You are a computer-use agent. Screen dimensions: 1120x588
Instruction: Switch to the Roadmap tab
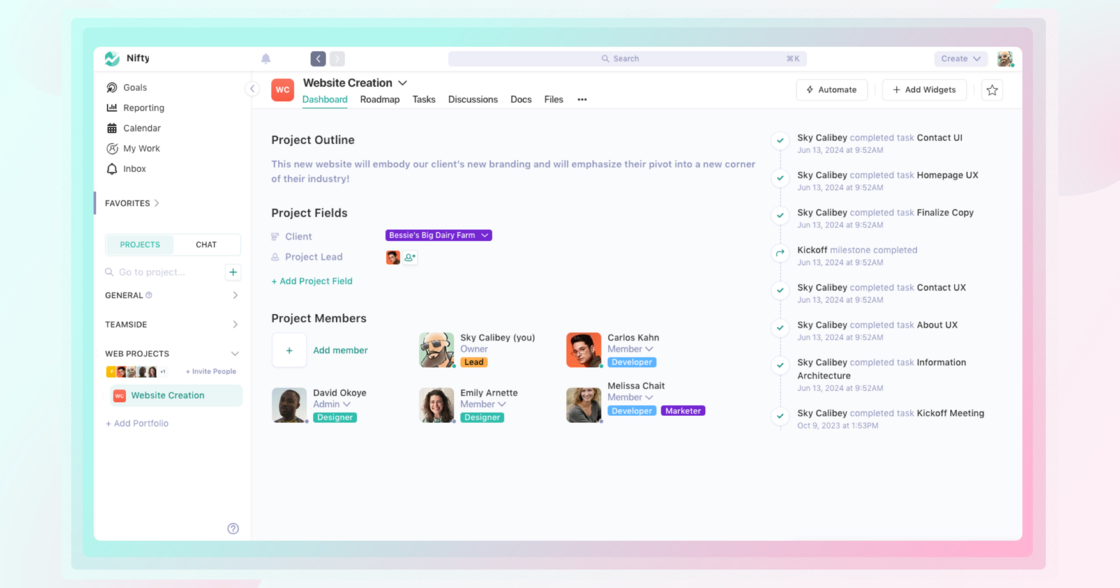coord(380,100)
